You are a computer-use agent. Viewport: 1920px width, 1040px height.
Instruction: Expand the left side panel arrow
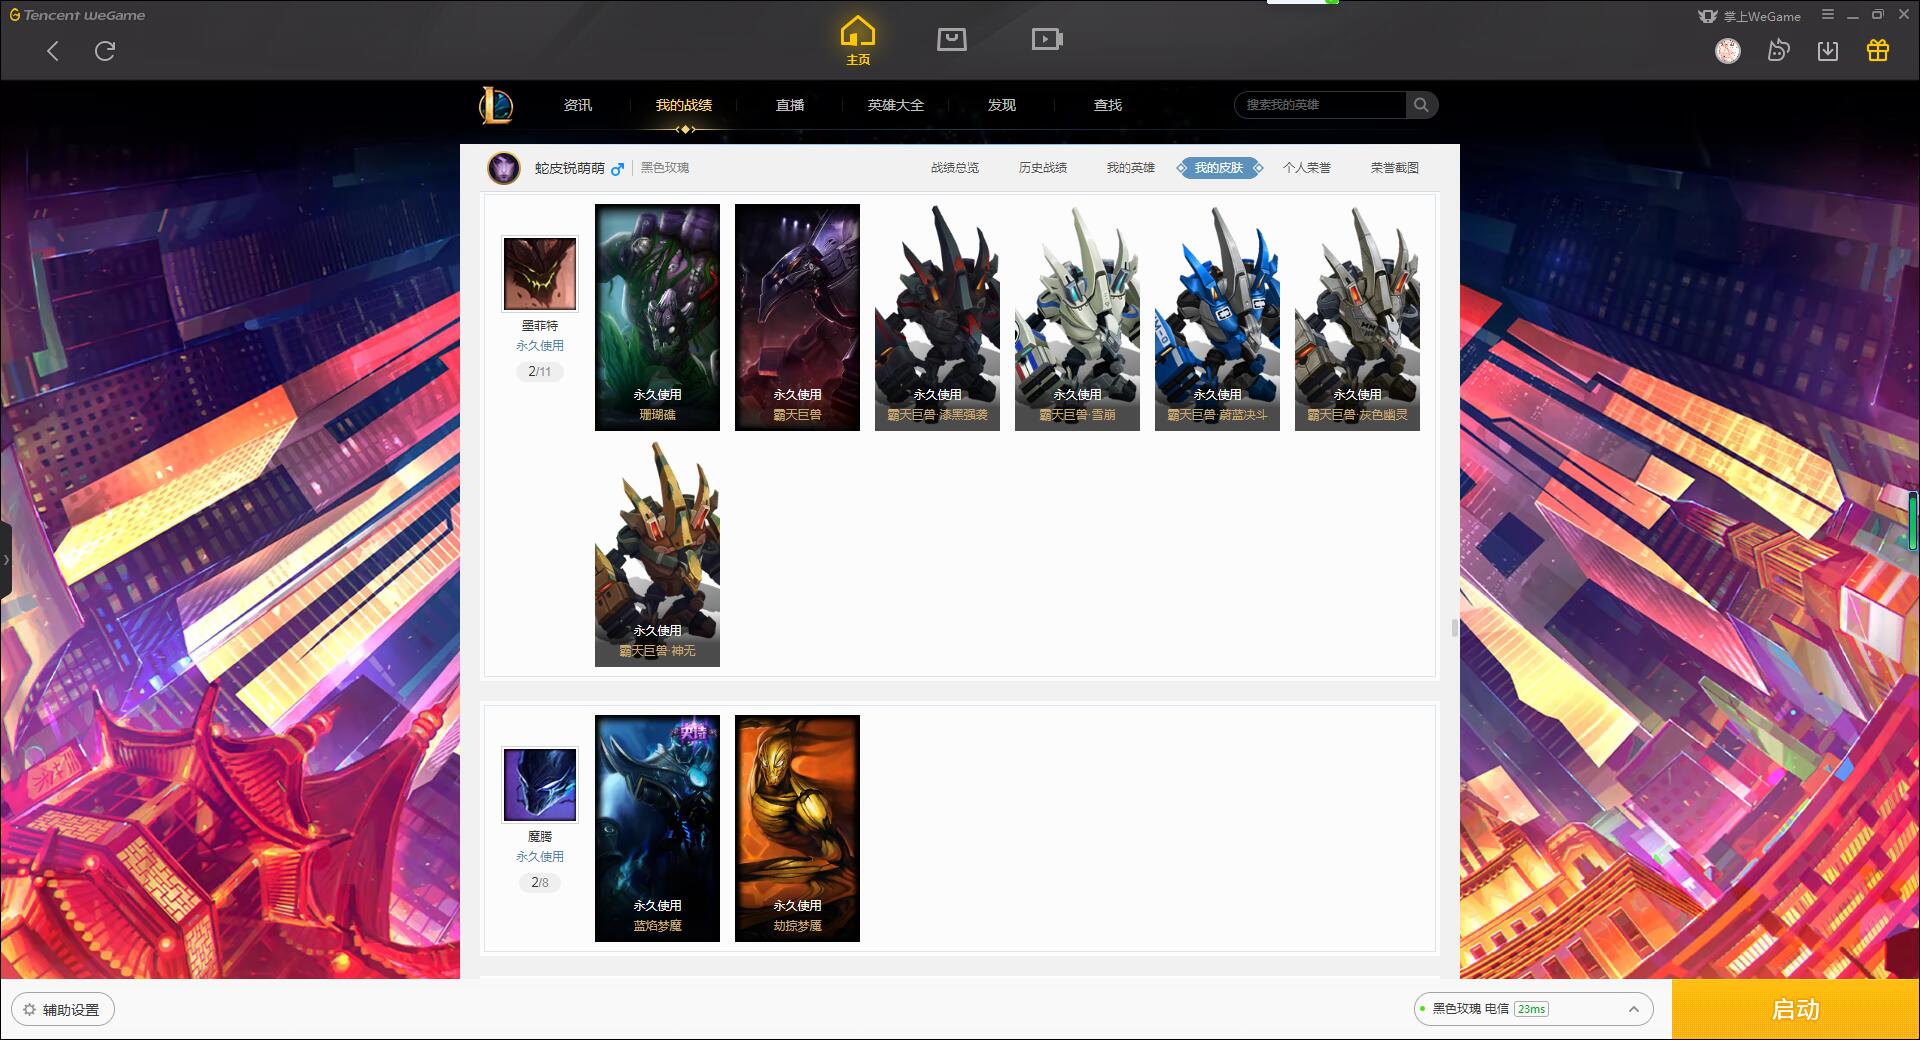pyautogui.click(x=6, y=560)
